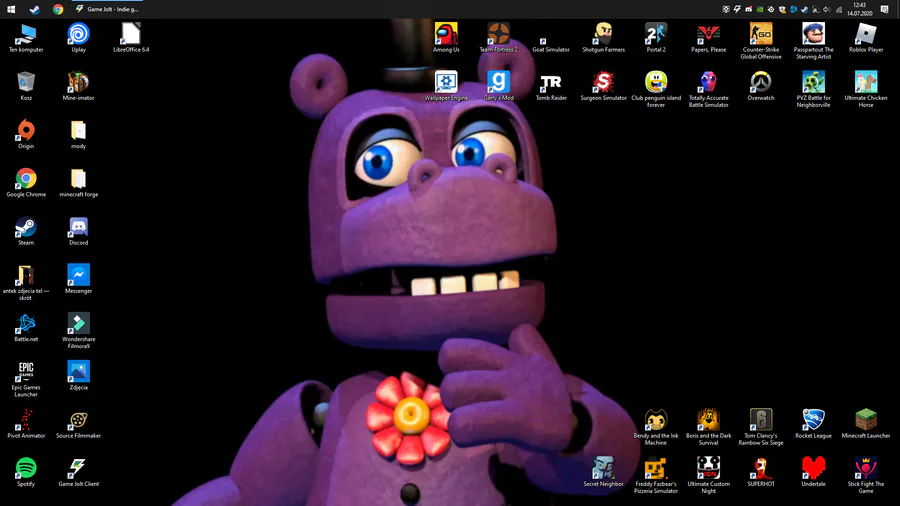
Task: Select Boris and the Dark Survival icon
Action: pos(708,427)
